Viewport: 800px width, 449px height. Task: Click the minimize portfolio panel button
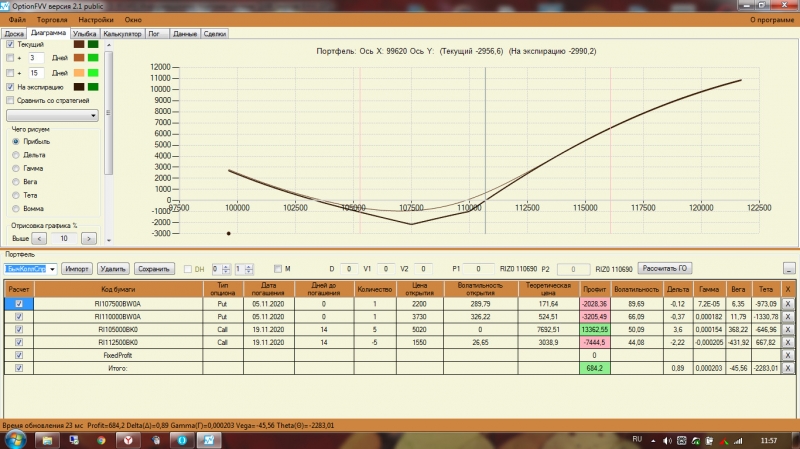[x=789, y=268]
